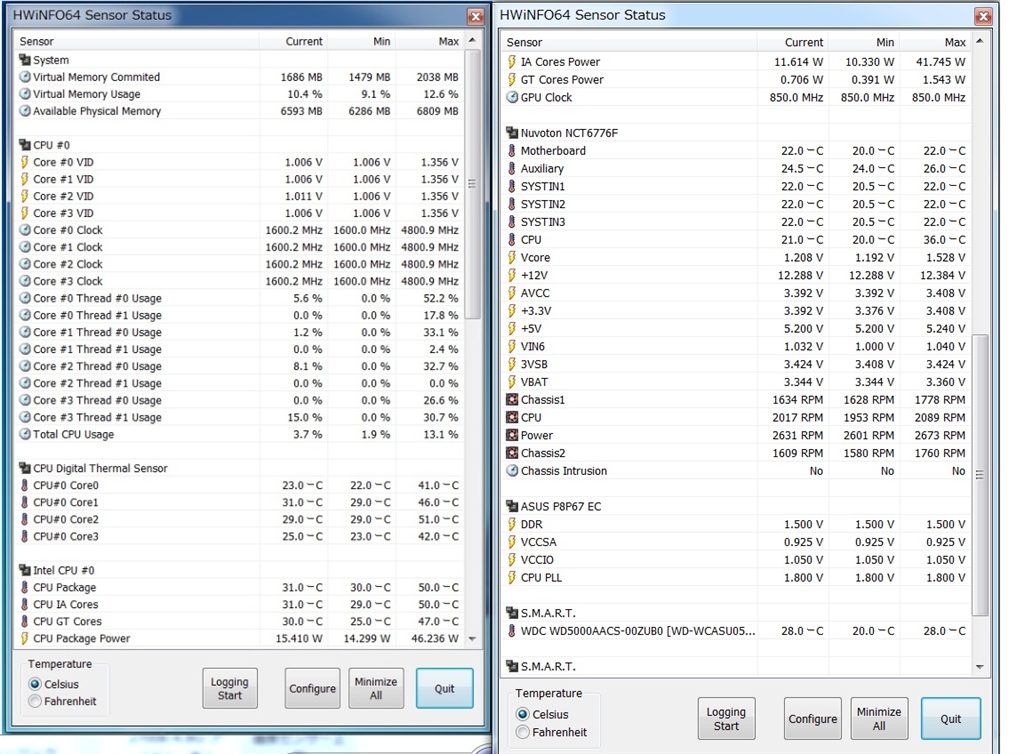
Task: Select Fahrenheit in the left window
Action: pos(36,702)
